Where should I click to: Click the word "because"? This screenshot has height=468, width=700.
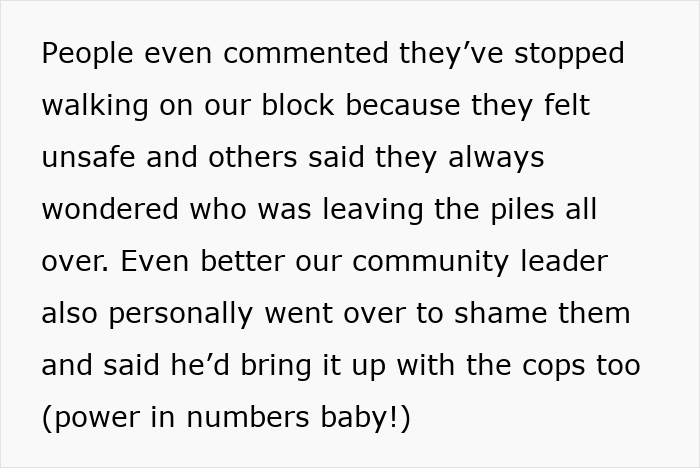click(x=403, y=105)
